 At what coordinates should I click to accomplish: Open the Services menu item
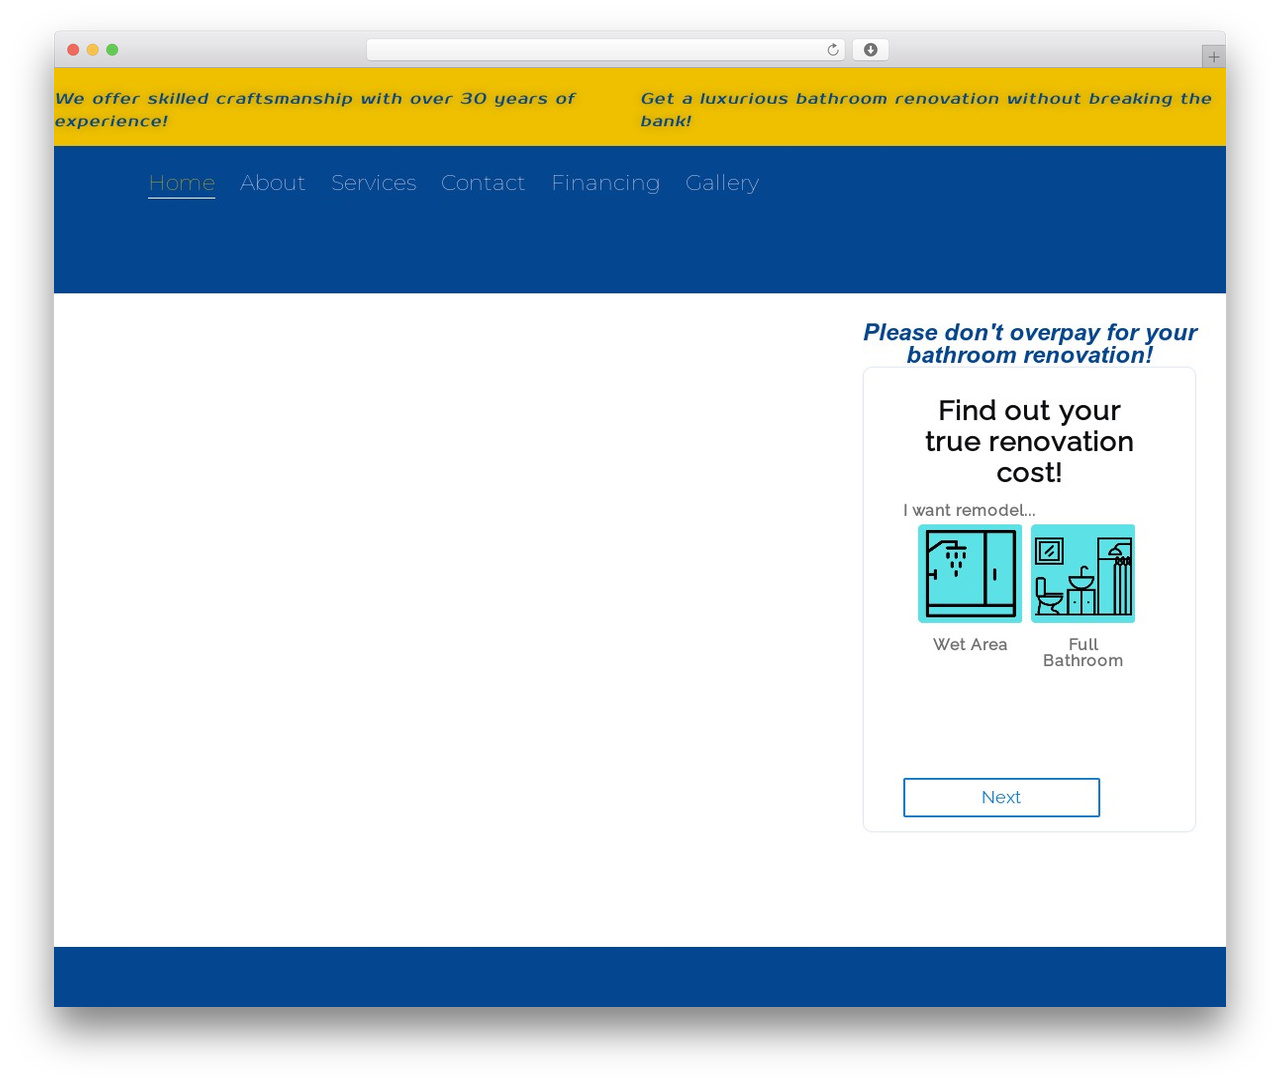click(374, 183)
